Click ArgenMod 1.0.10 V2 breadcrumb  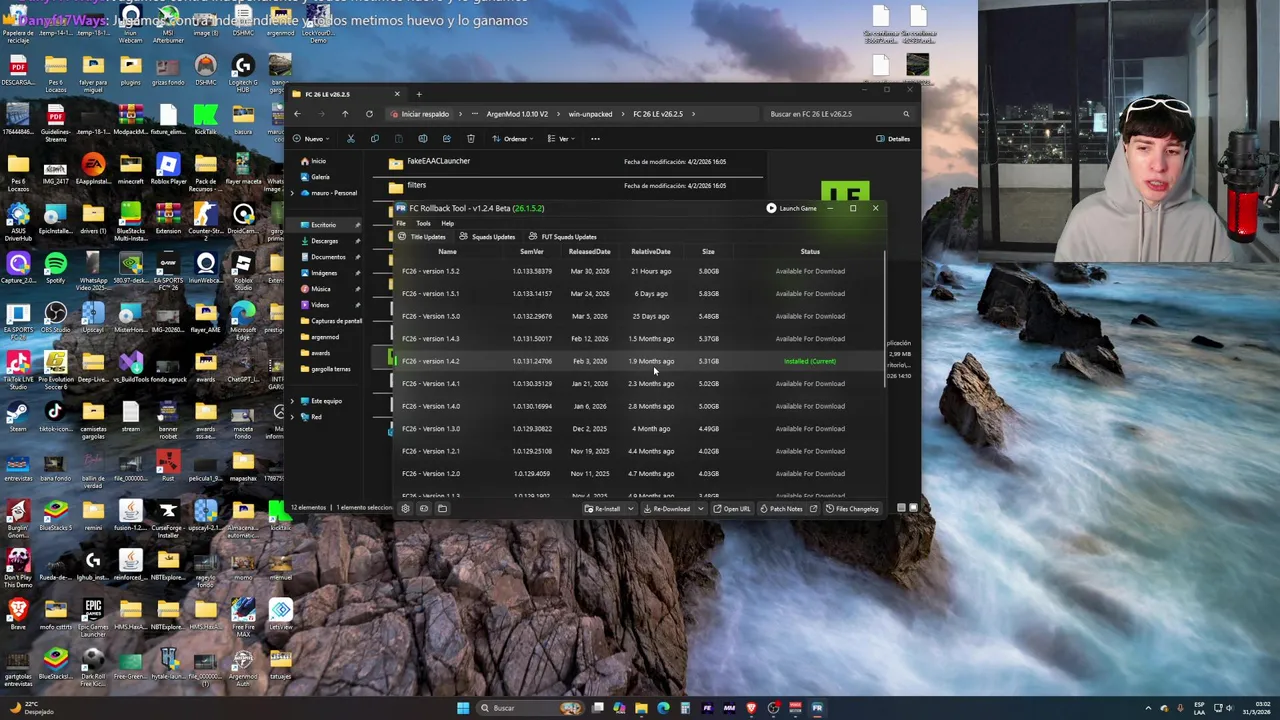coord(517,114)
